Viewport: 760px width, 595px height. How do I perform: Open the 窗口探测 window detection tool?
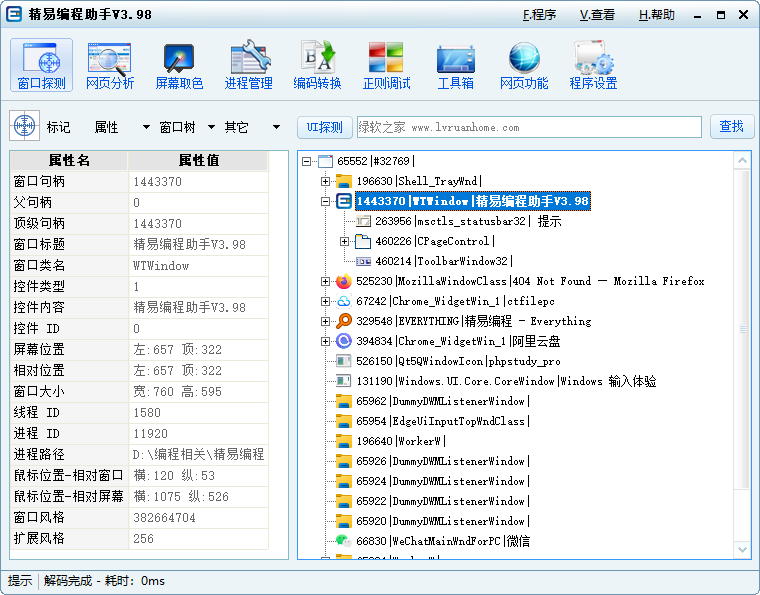click(x=41, y=66)
